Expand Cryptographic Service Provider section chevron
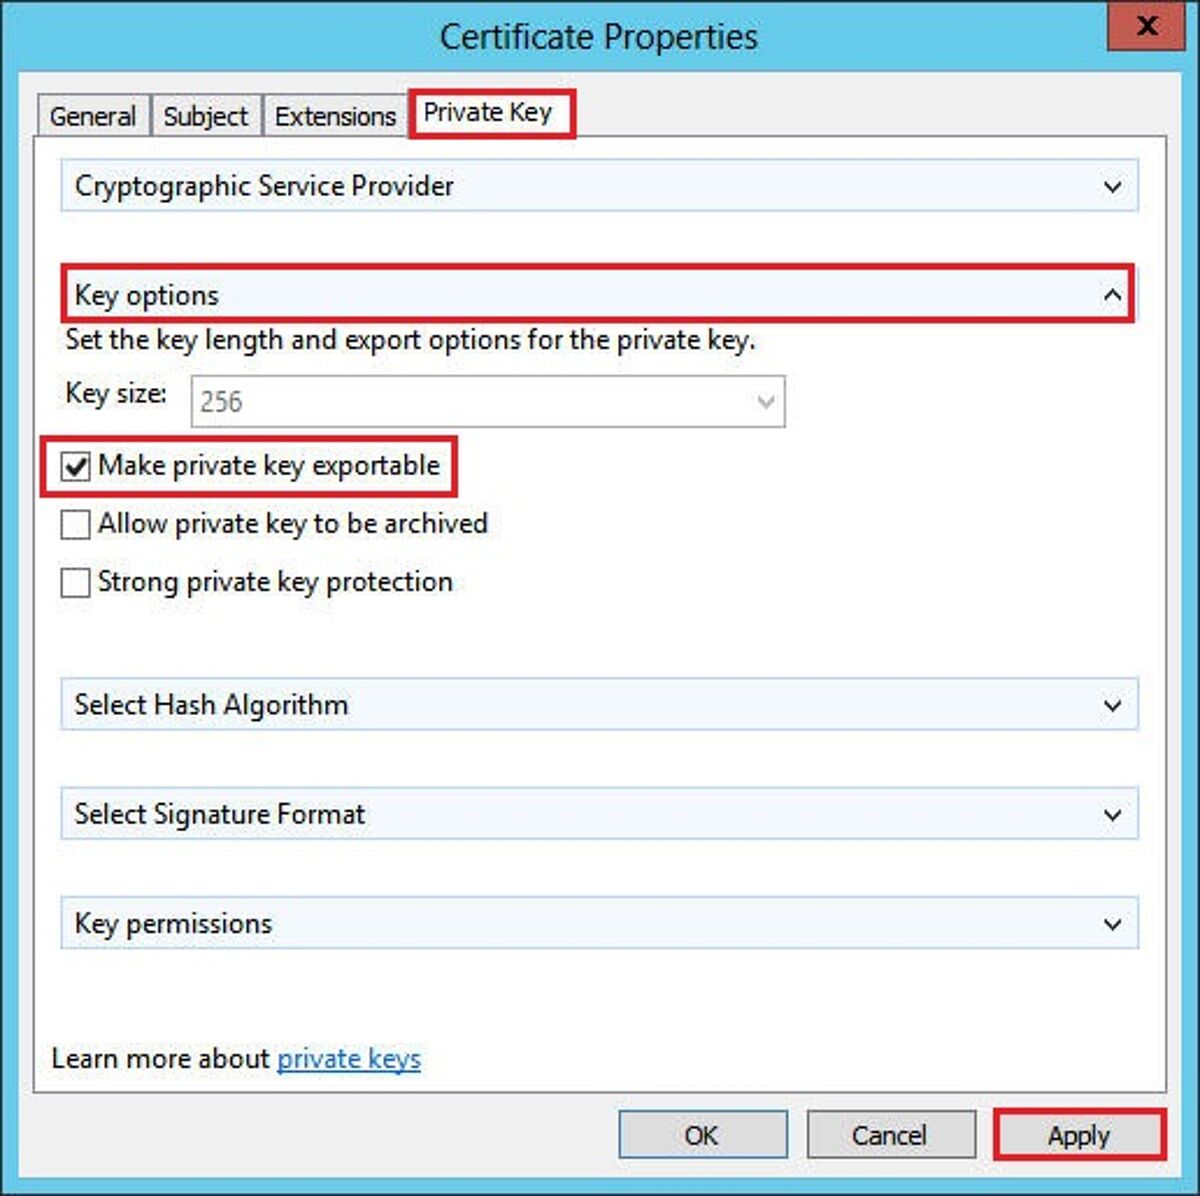The height and width of the screenshot is (1196, 1200). click(1112, 187)
